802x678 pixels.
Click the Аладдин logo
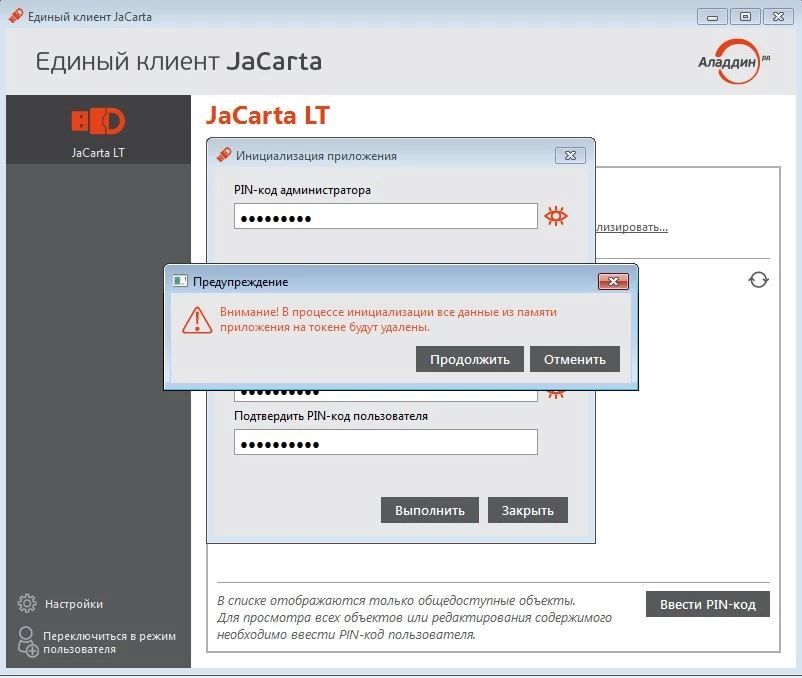[734, 62]
